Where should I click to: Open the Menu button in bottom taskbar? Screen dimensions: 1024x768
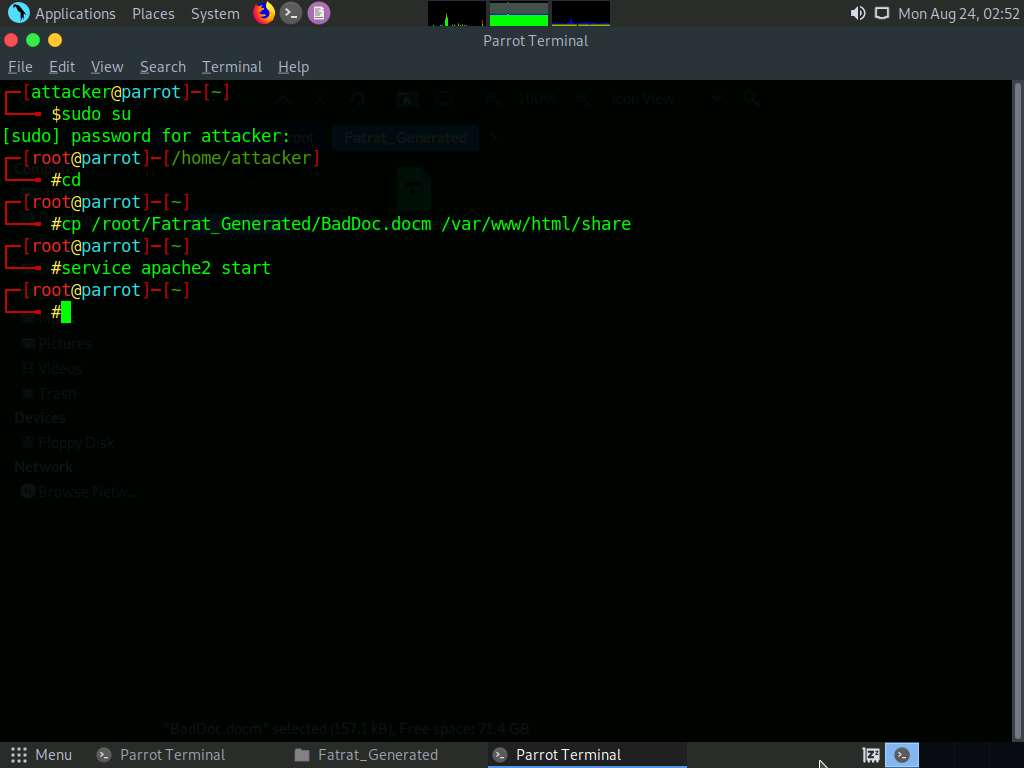[41, 755]
